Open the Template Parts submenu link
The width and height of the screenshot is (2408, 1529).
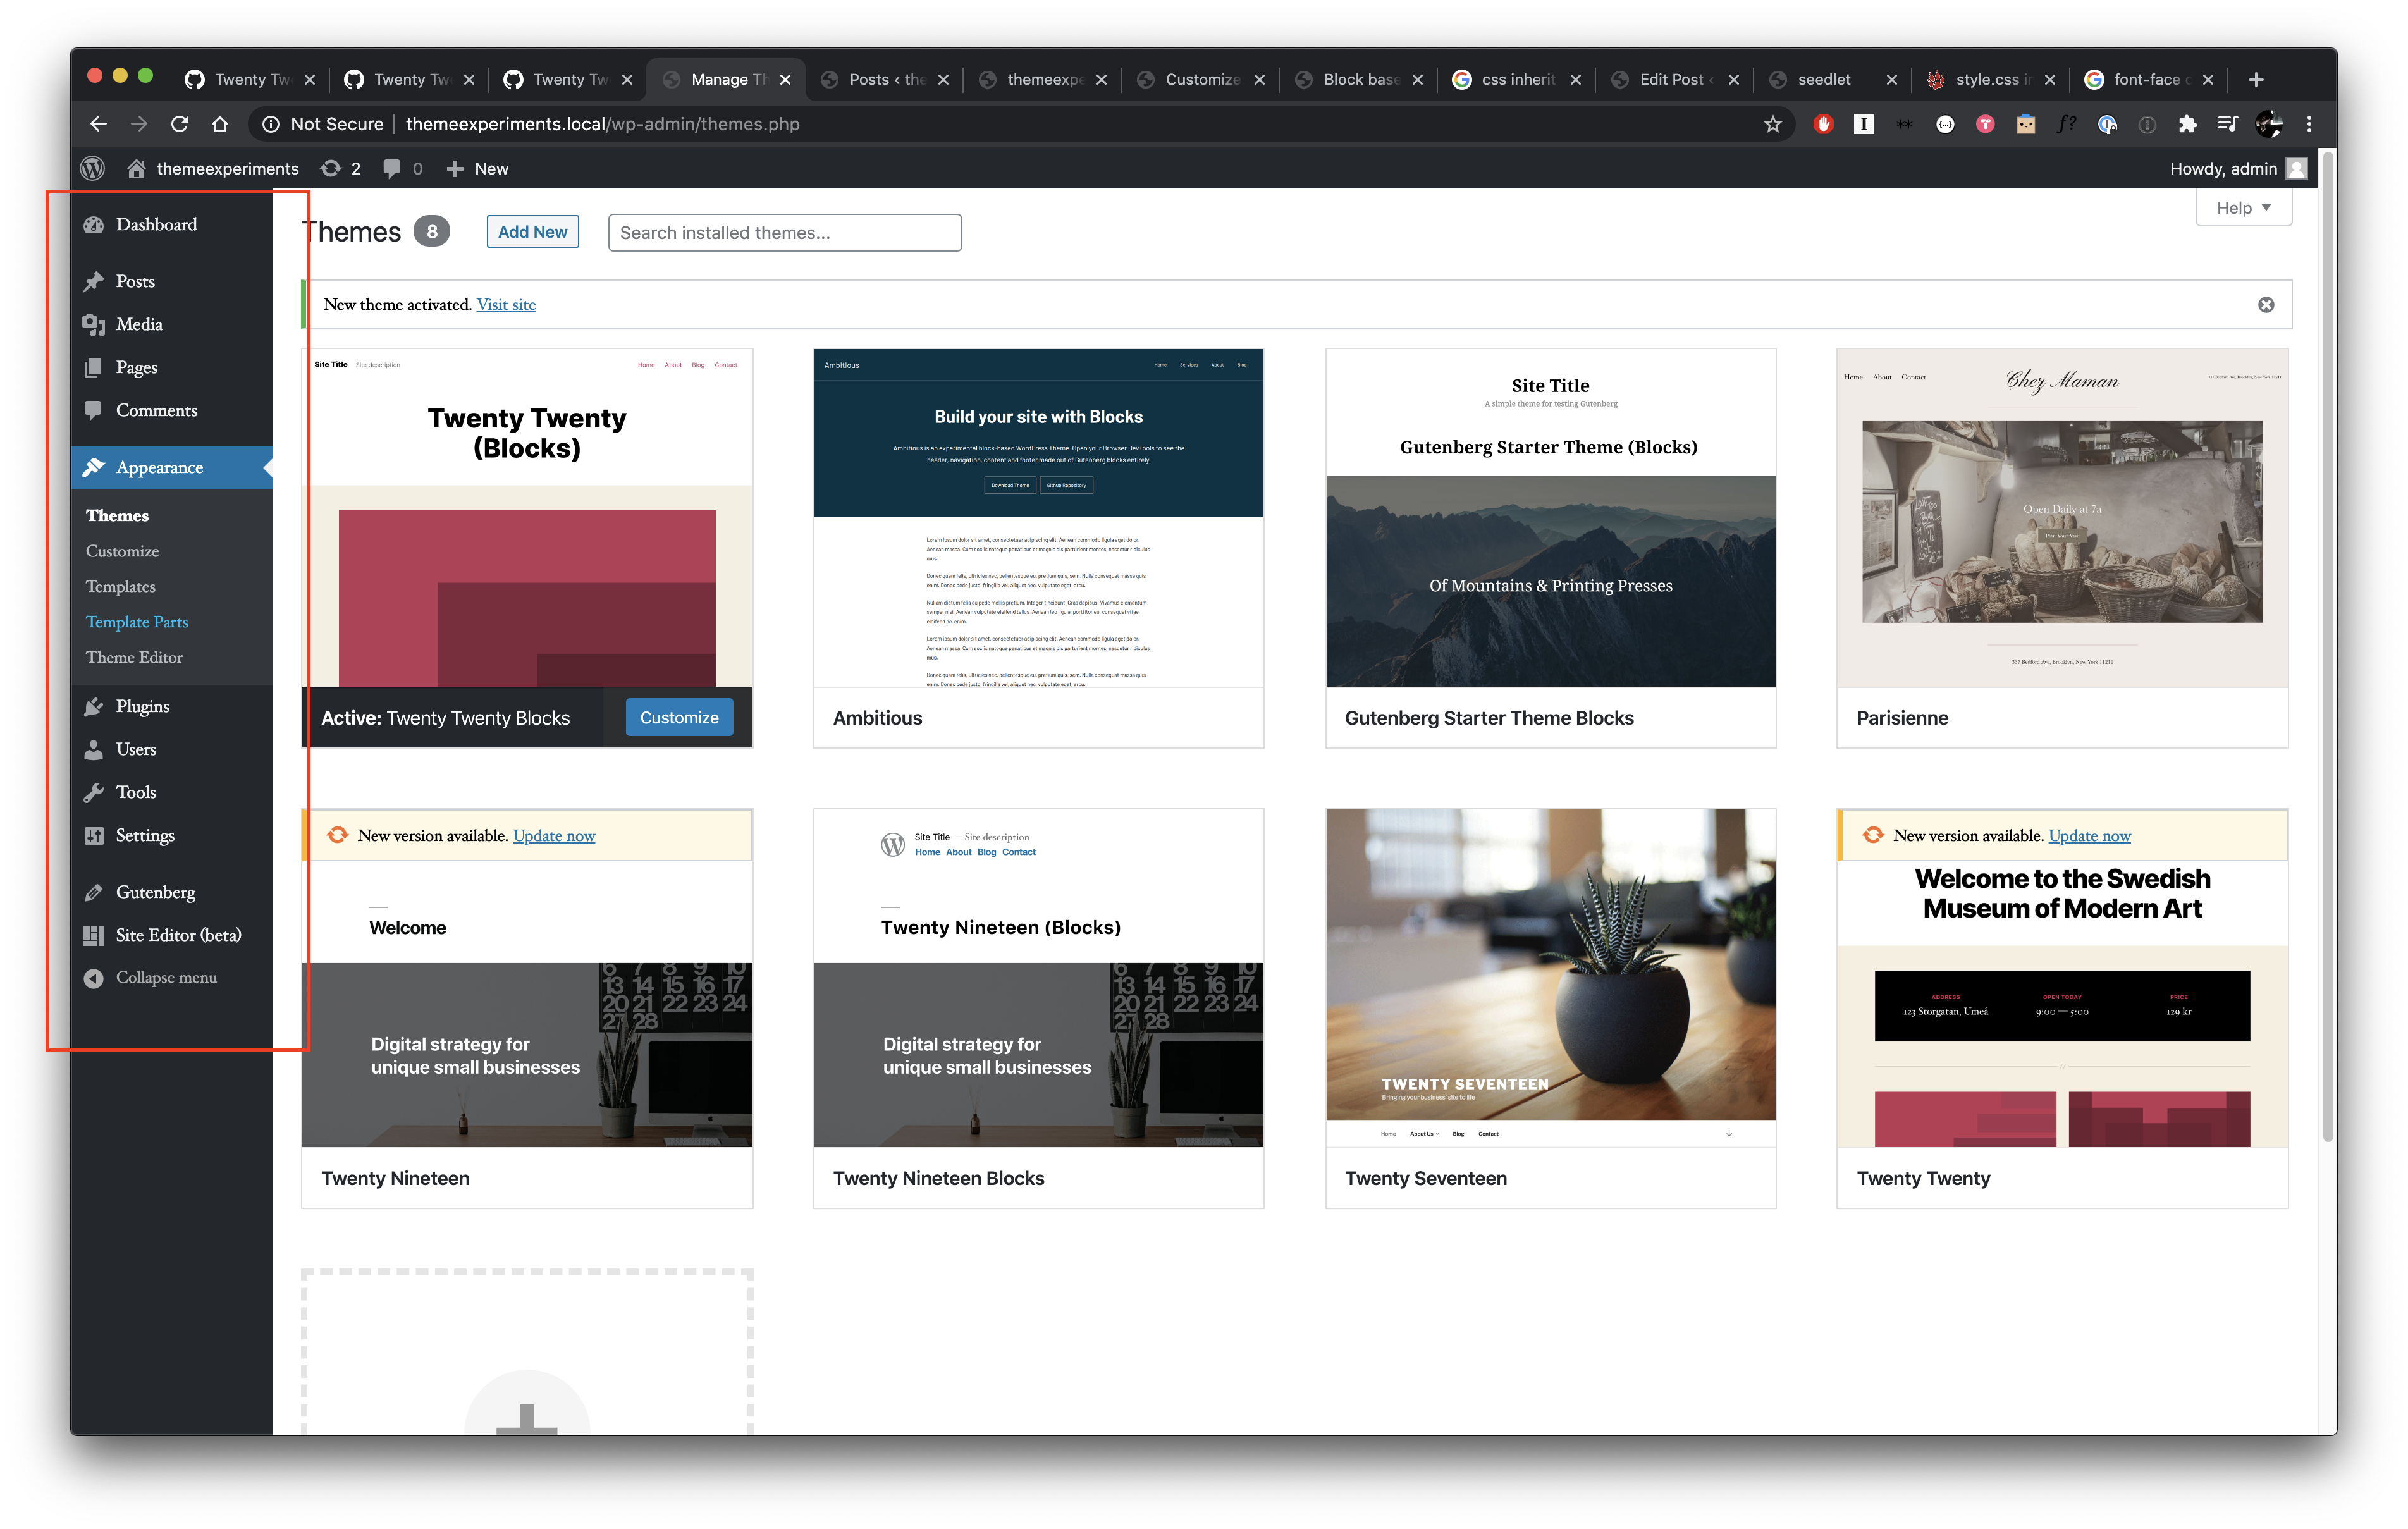pos(137,622)
